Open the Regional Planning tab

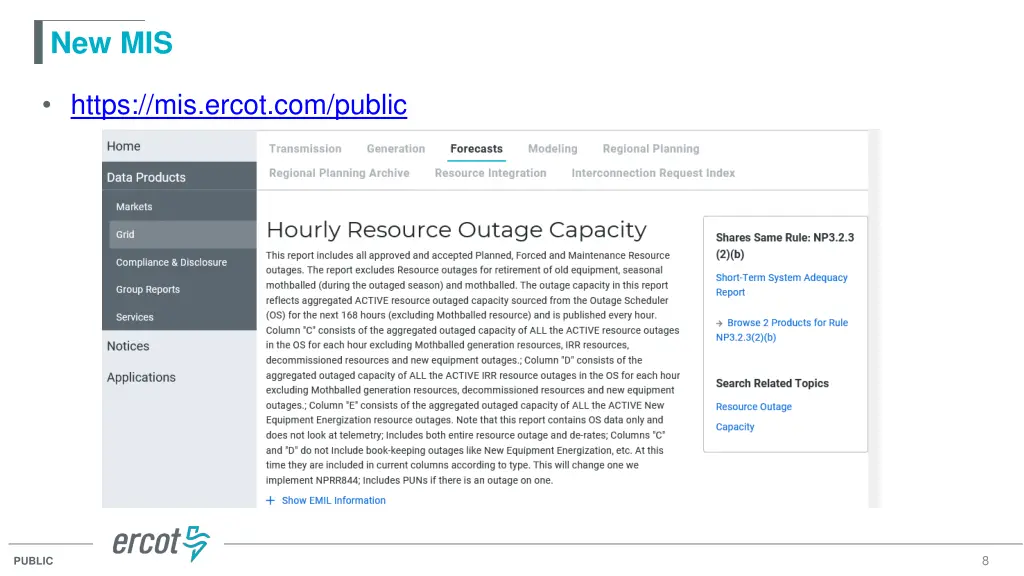click(651, 149)
